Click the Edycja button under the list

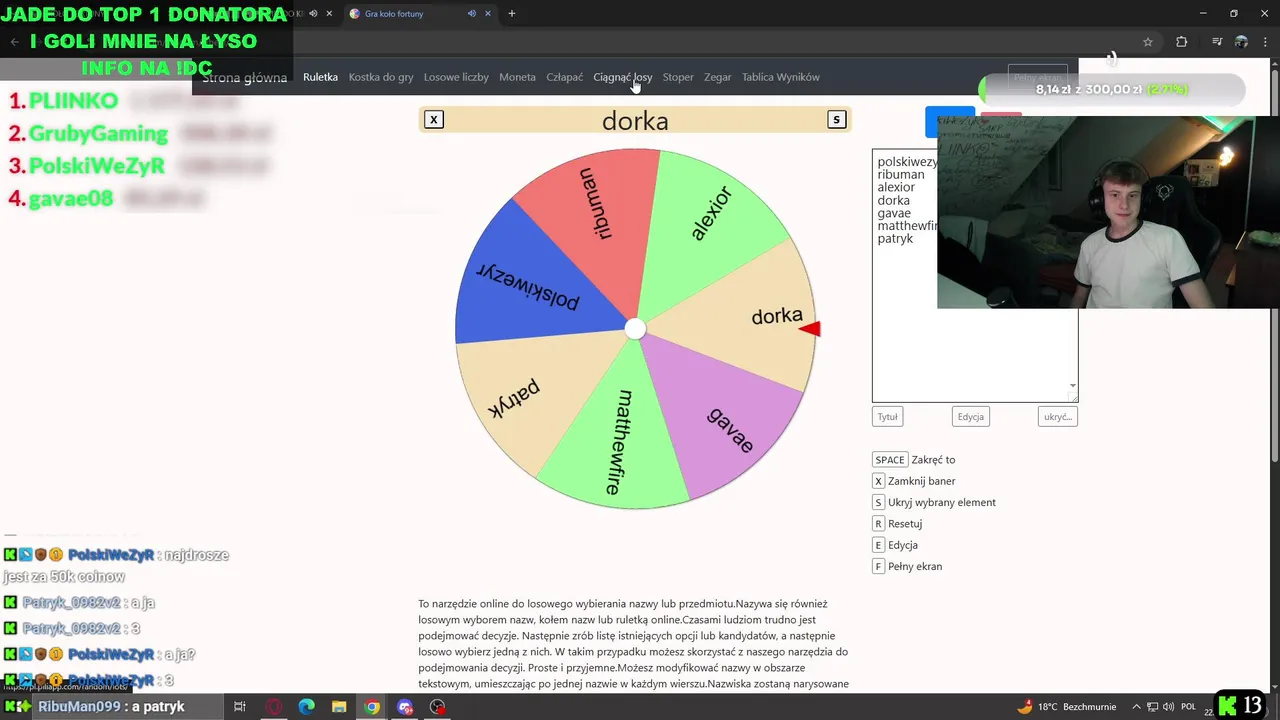point(970,417)
